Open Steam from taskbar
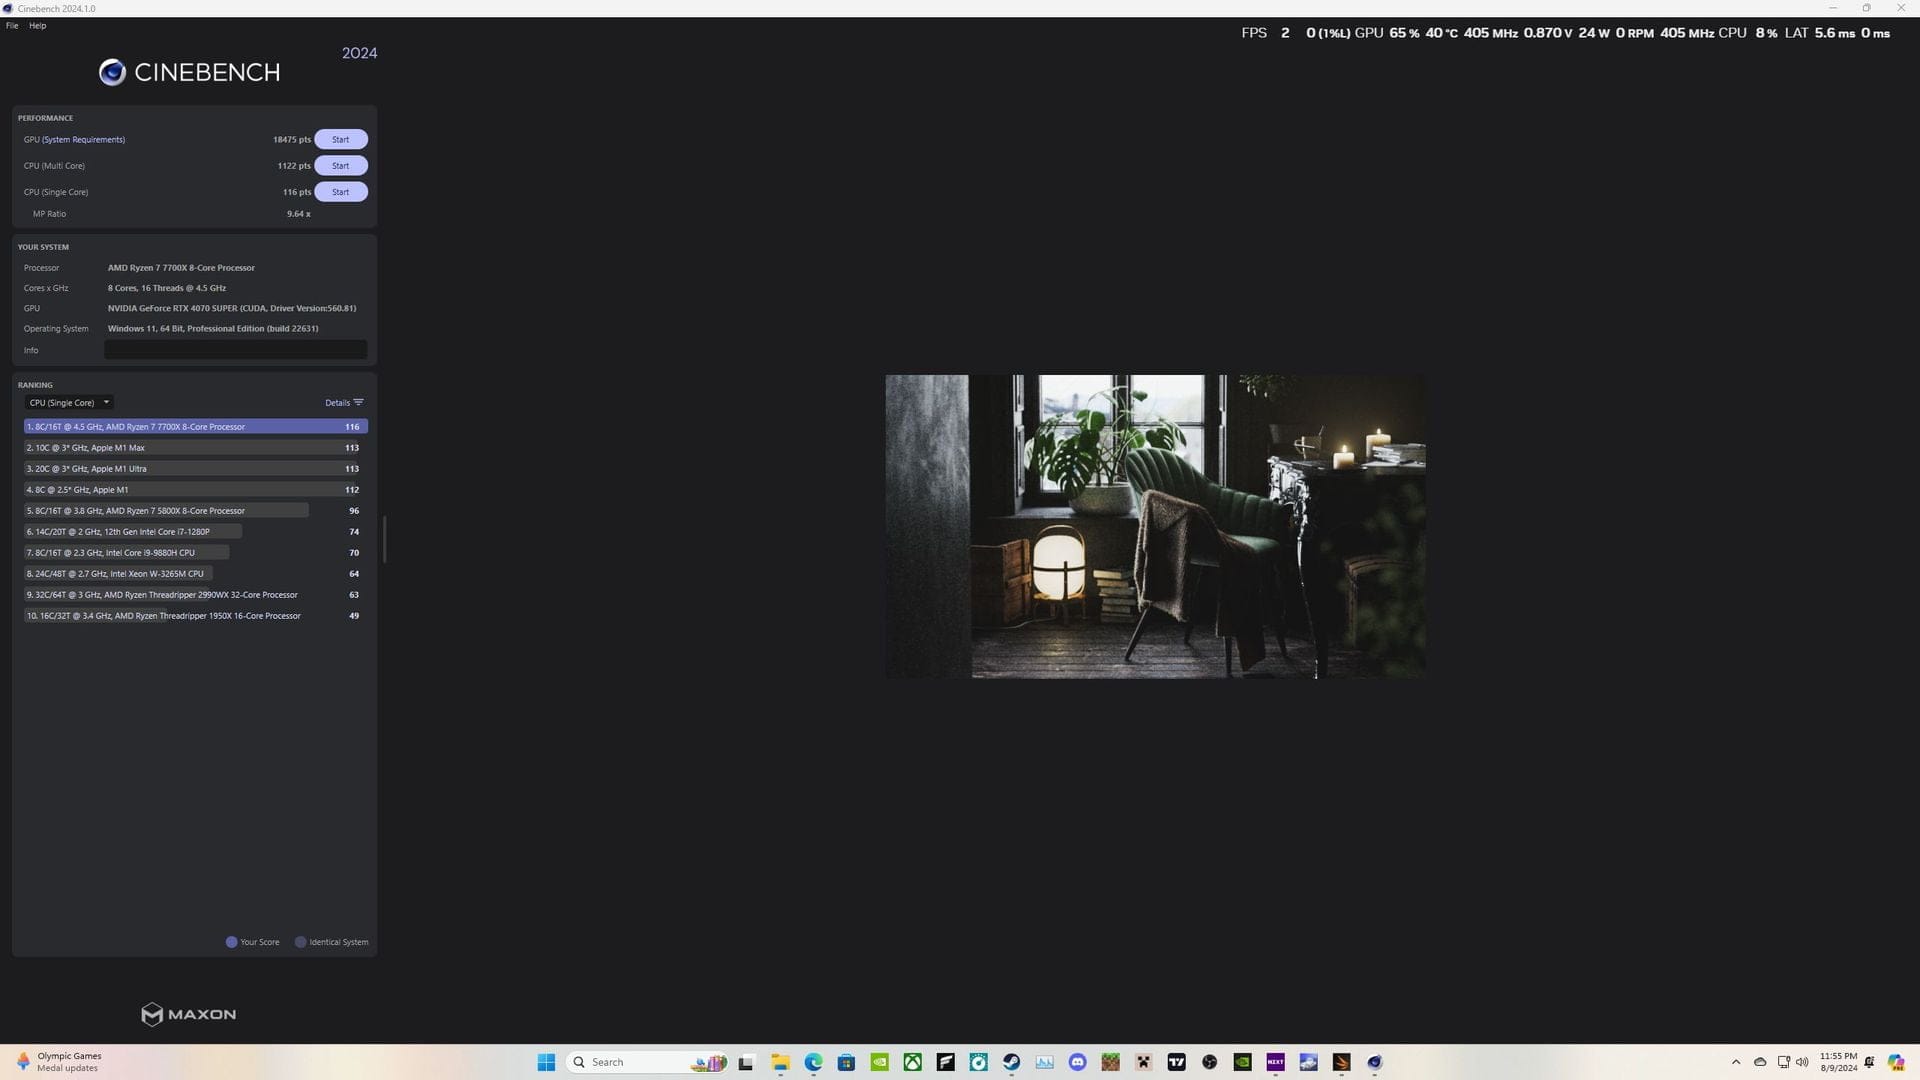 click(x=1011, y=1062)
